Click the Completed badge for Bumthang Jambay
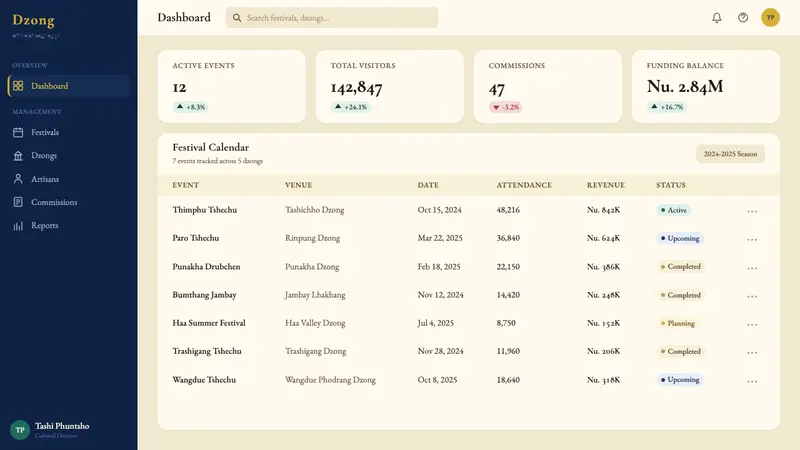800x450 pixels. 681,295
